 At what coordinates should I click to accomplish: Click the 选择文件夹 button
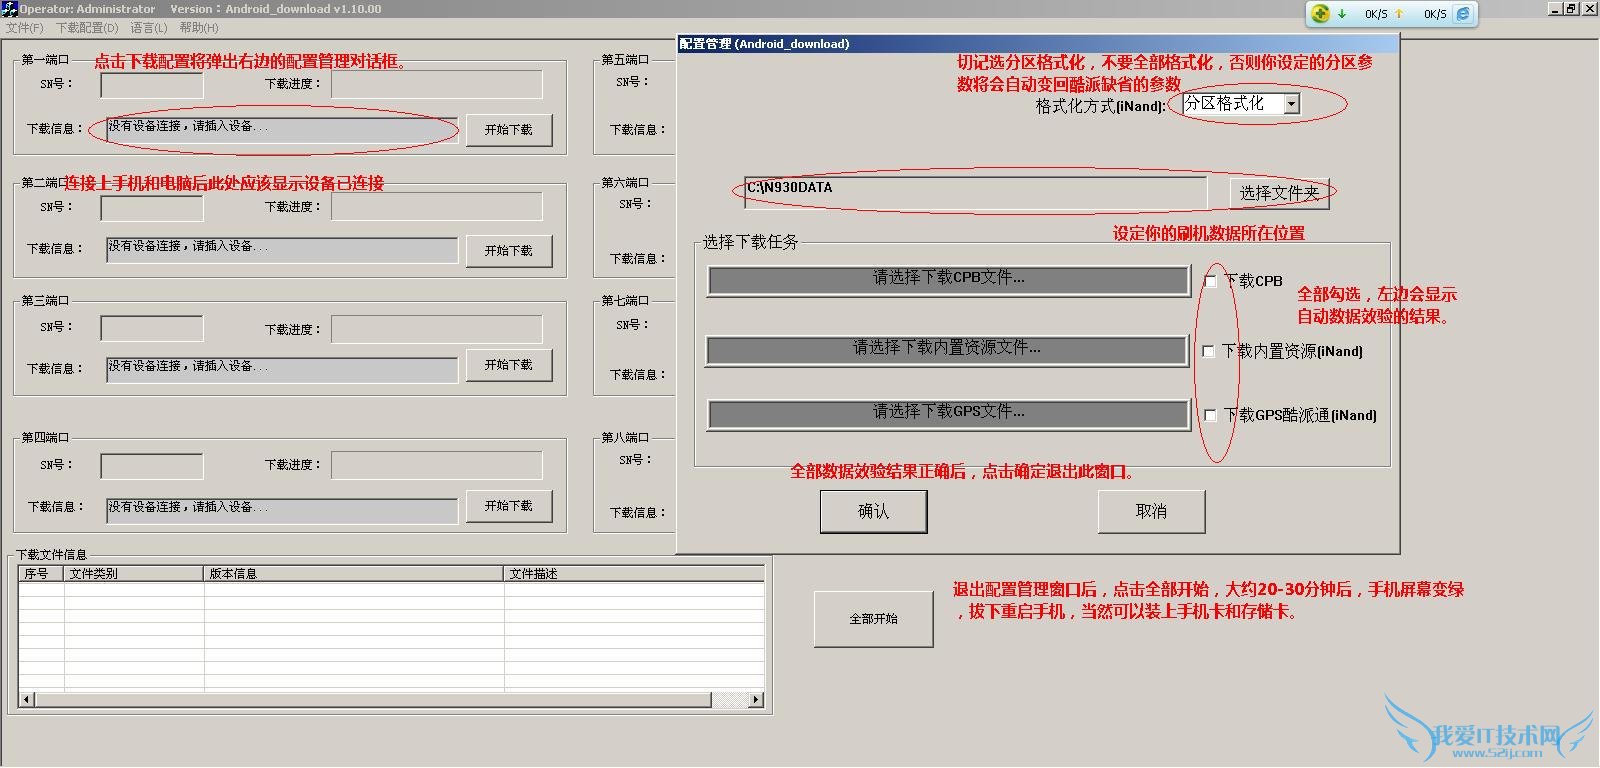(x=1279, y=193)
